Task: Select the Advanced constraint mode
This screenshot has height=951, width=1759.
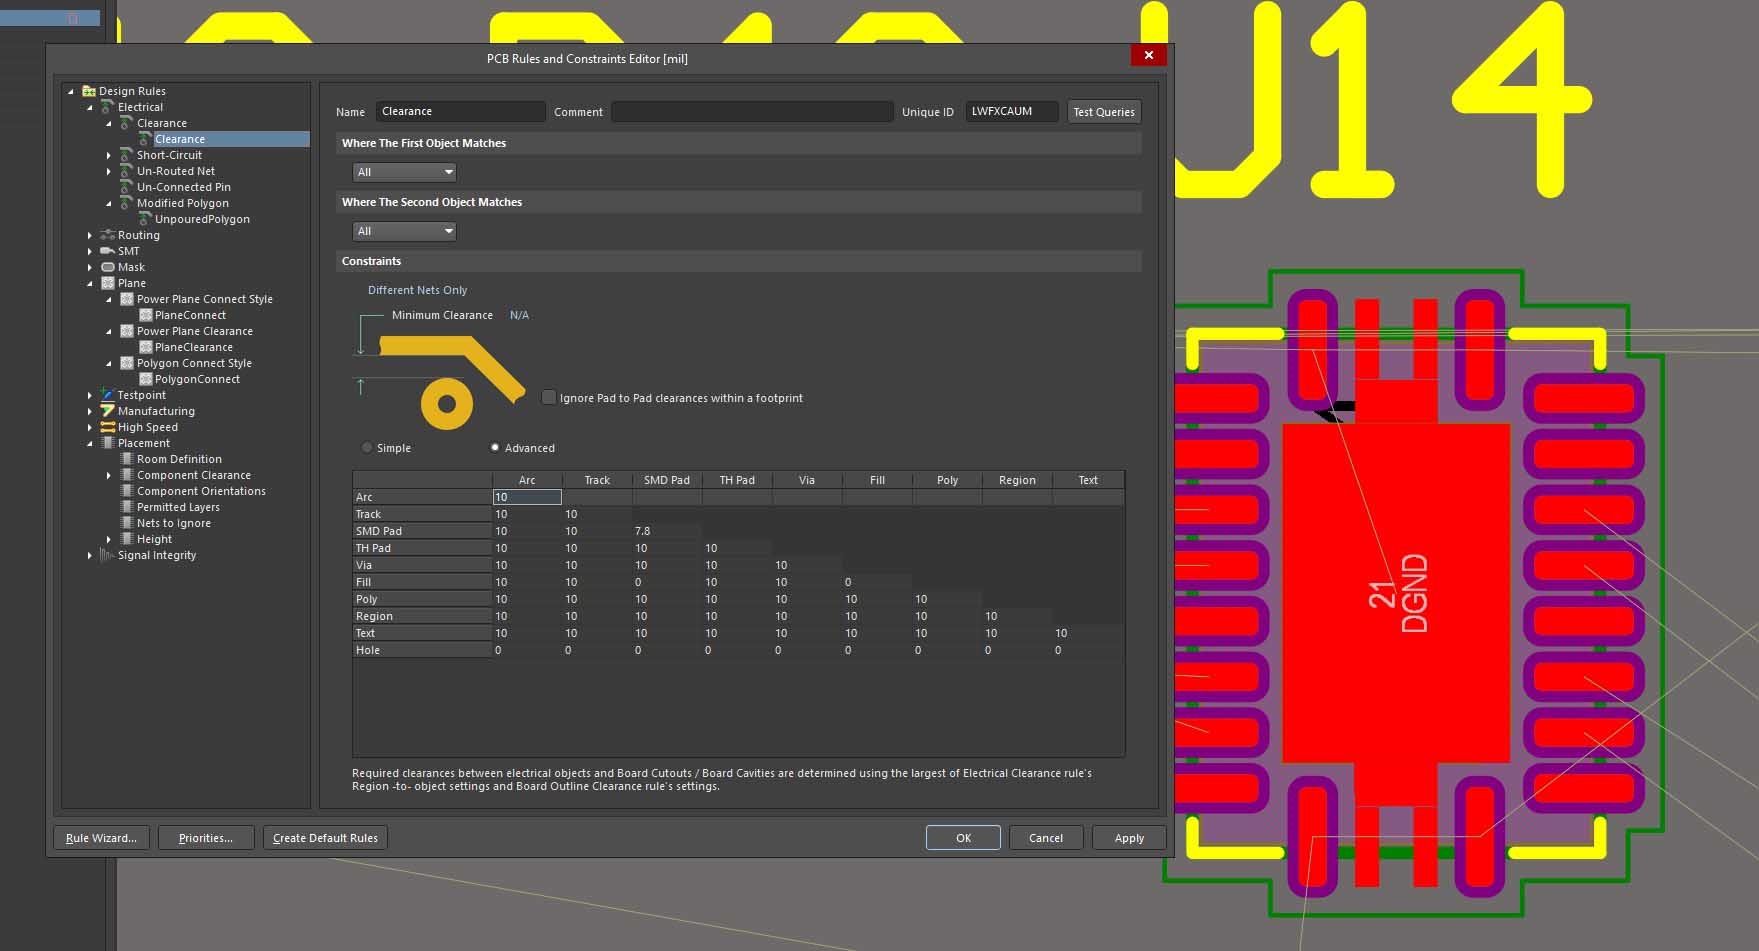Action: (x=495, y=448)
